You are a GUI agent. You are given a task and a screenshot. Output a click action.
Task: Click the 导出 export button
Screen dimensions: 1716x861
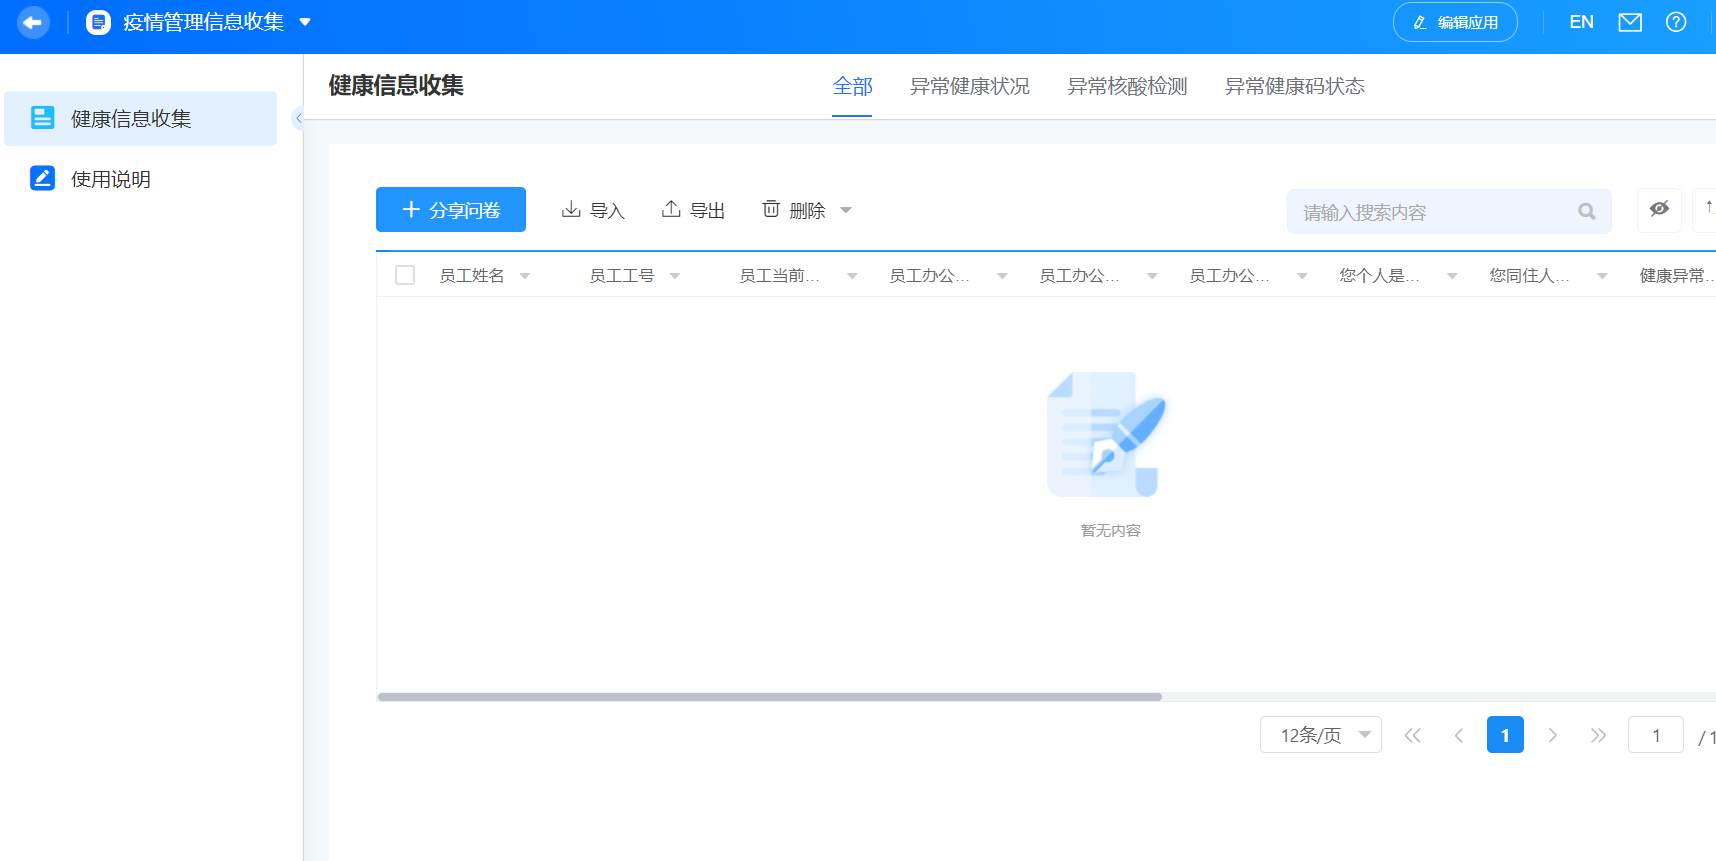(x=693, y=210)
